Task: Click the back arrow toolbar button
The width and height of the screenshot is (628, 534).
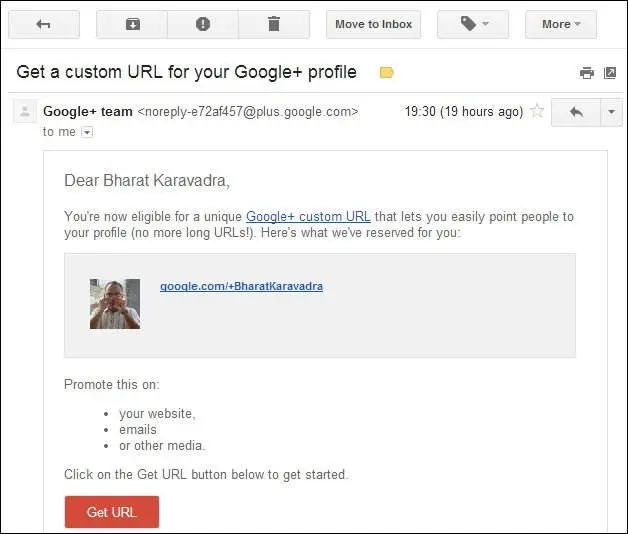Action: pos(44,24)
